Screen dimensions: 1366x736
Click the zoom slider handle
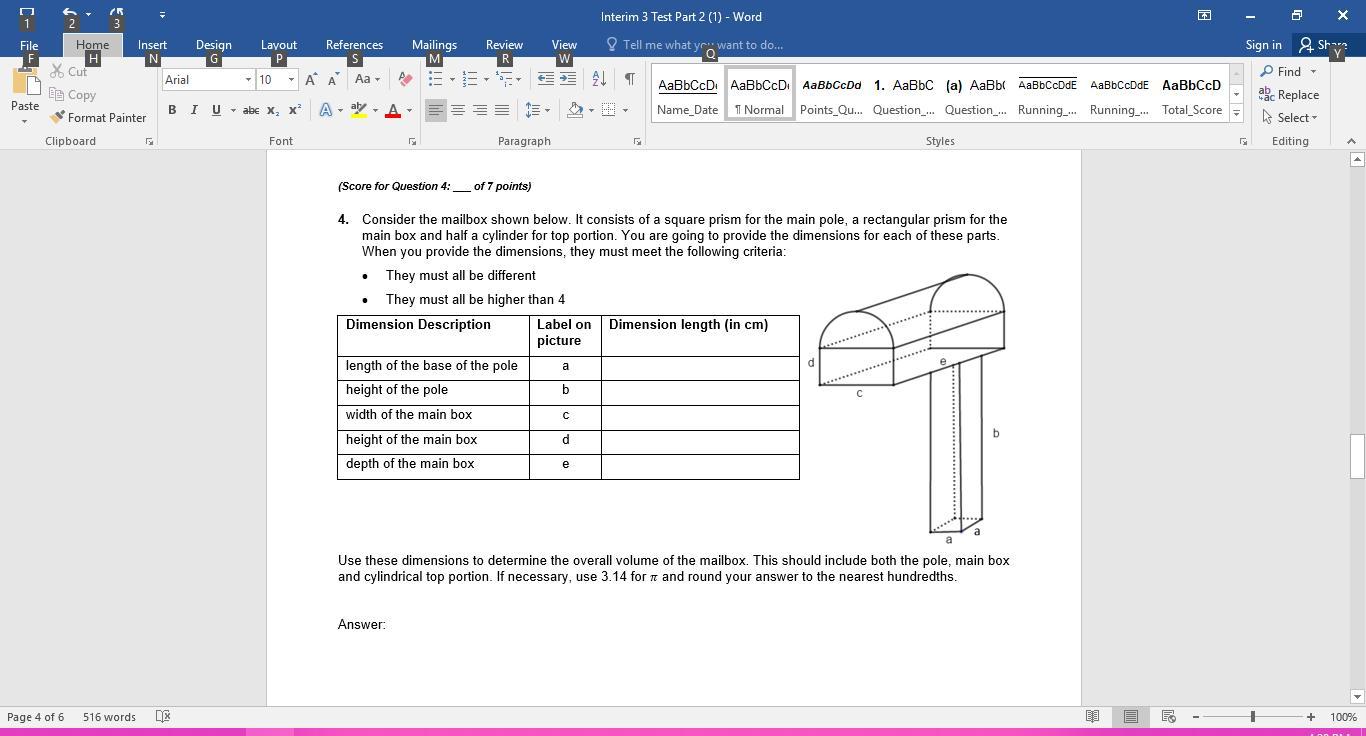(1252, 717)
